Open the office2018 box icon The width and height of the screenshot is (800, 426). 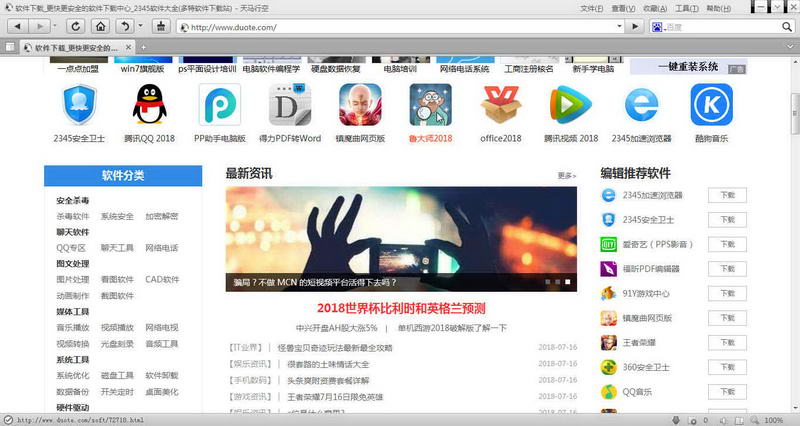coord(501,105)
